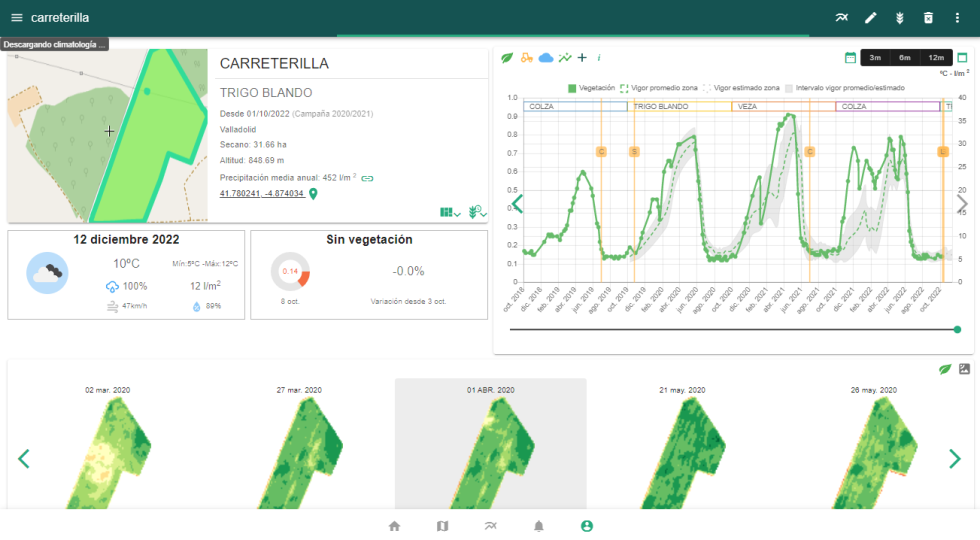Open the calendar date range picker
This screenshot has width=980, height=540.
(850, 58)
